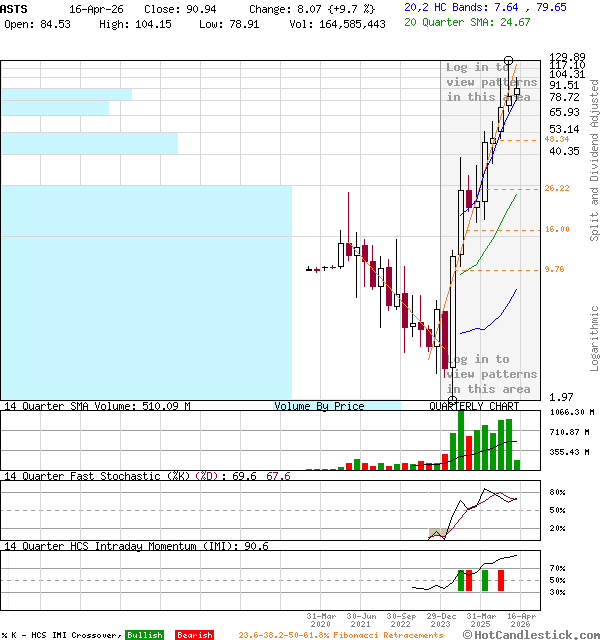Click the 9.76 Fibonacci retracement label
The height and width of the screenshot is (640, 600).
pos(554,269)
